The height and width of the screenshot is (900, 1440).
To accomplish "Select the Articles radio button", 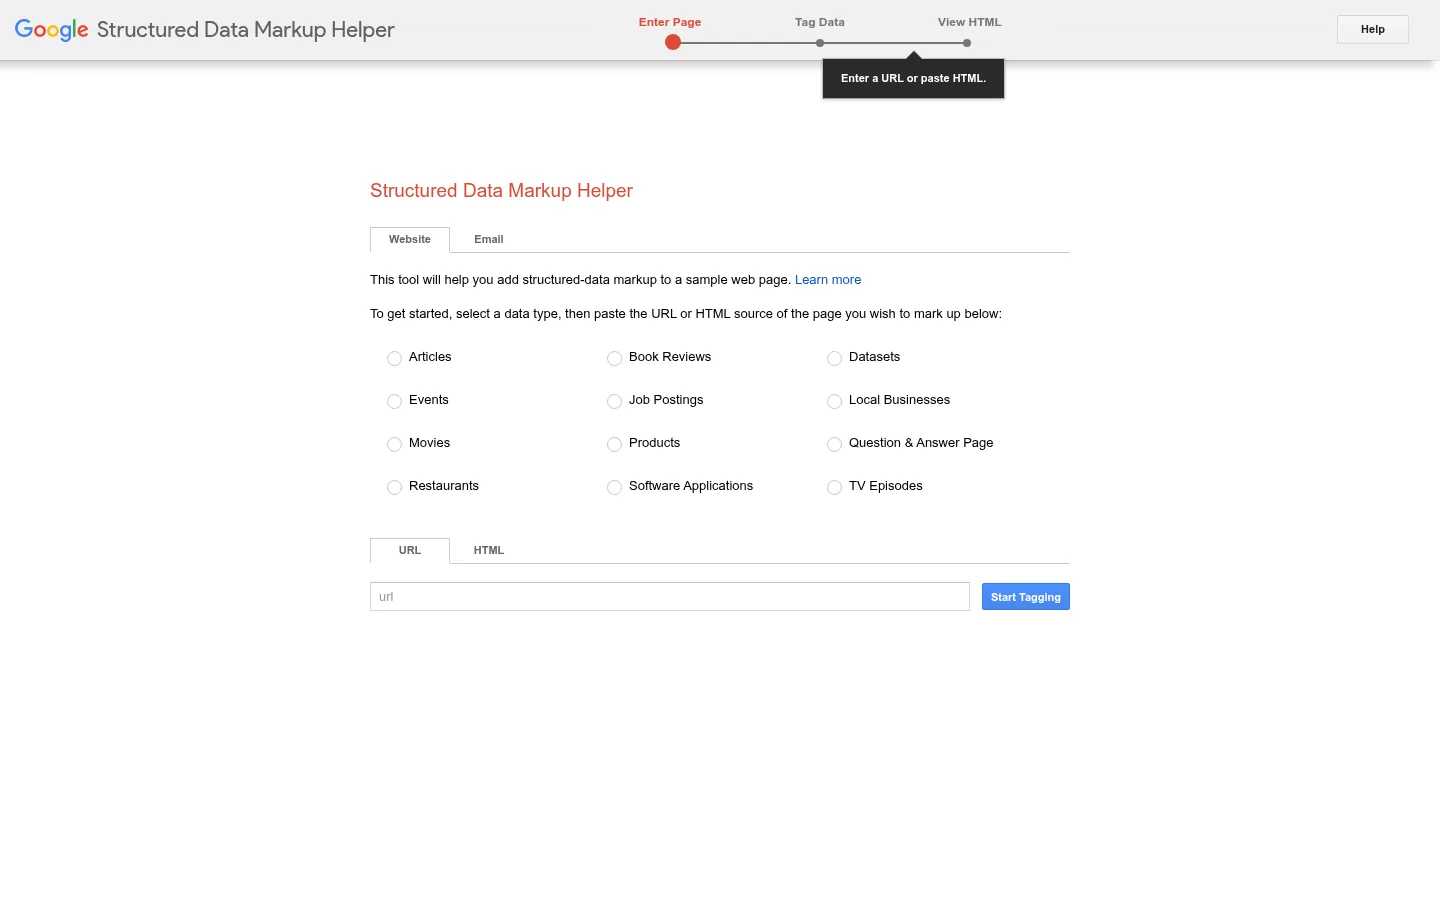I will point(394,358).
